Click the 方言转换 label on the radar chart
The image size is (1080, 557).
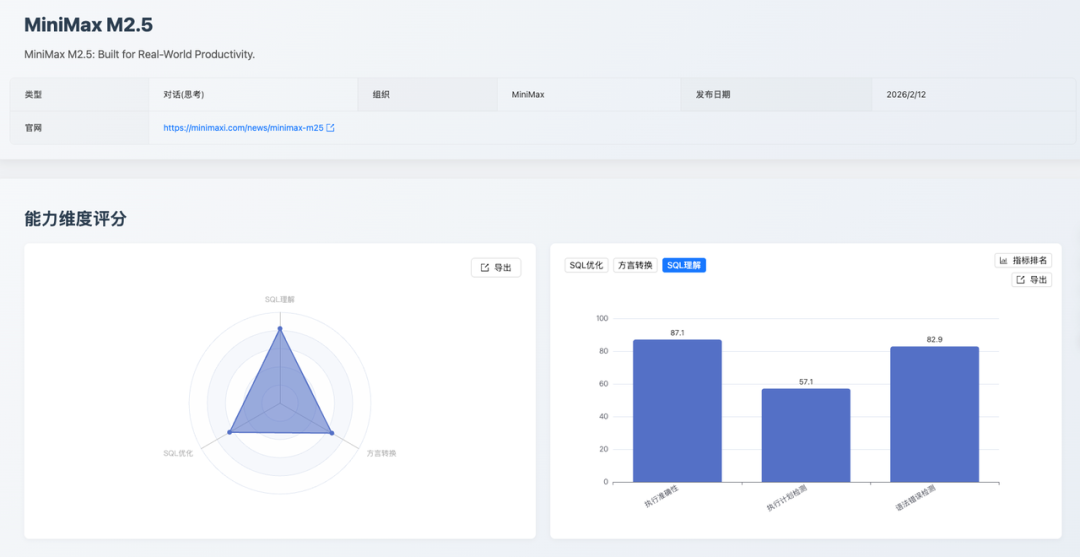tap(381, 453)
